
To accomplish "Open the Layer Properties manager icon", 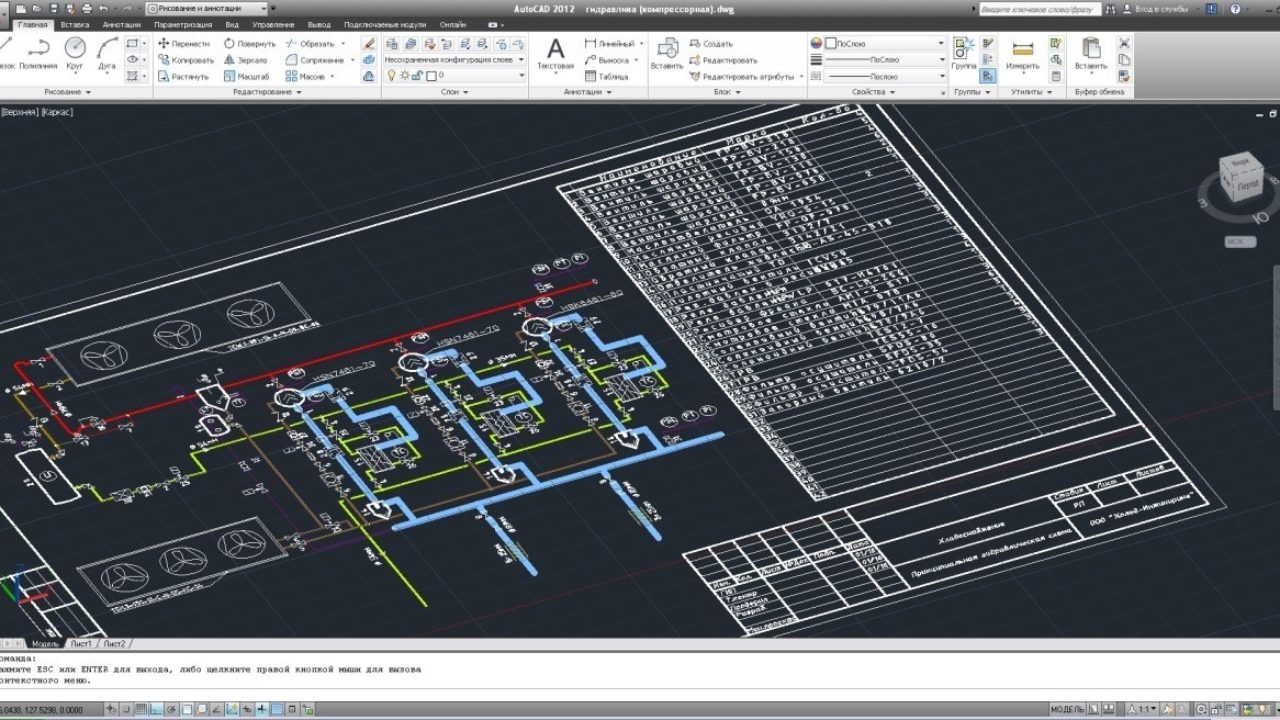I will pyautogui.click(x=392, y=44).
